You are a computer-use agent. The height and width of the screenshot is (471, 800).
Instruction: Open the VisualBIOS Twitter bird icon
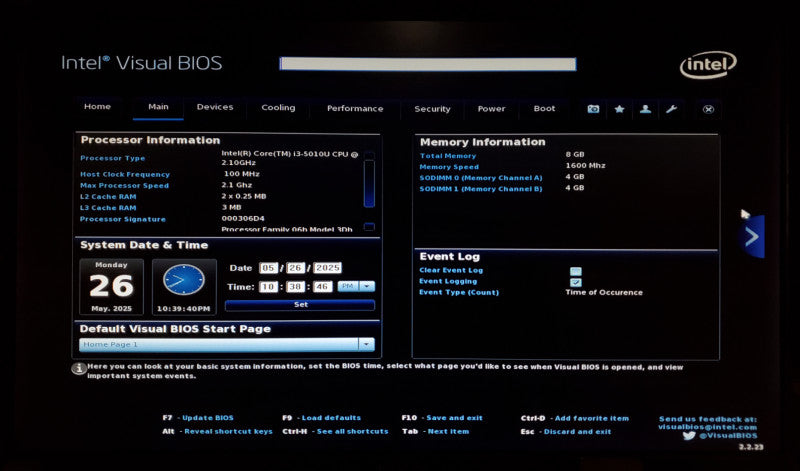[x=689, y=436]
